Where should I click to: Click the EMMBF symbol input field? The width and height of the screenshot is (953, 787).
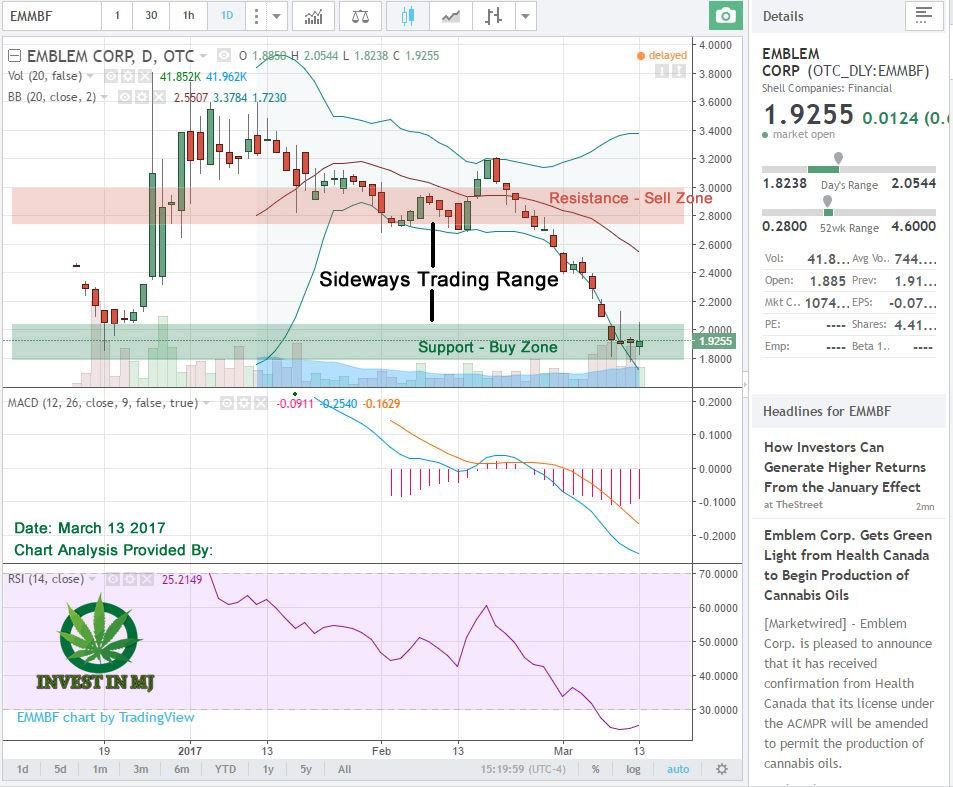click(x=51, y=16)
